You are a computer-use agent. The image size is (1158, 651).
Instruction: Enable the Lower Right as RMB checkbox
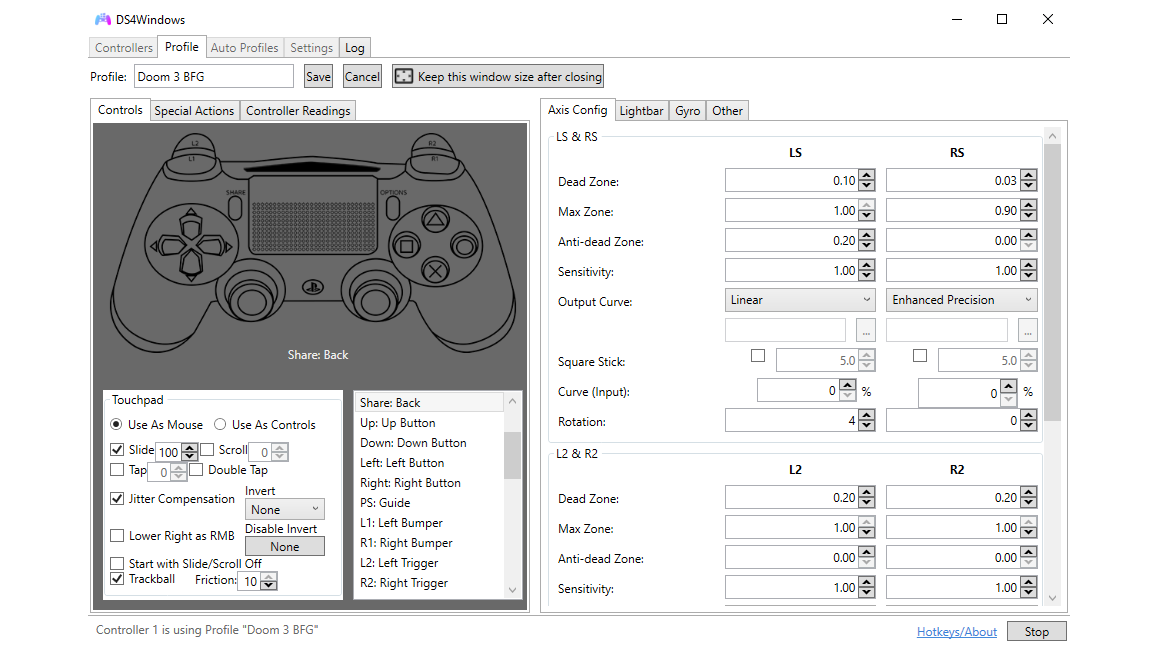point(118,536)
